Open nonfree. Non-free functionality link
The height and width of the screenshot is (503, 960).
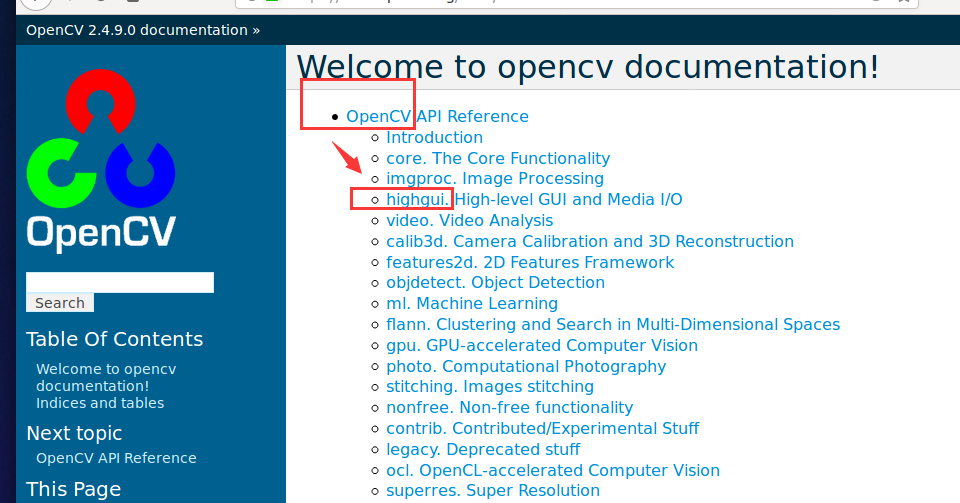tap(509, 408)
